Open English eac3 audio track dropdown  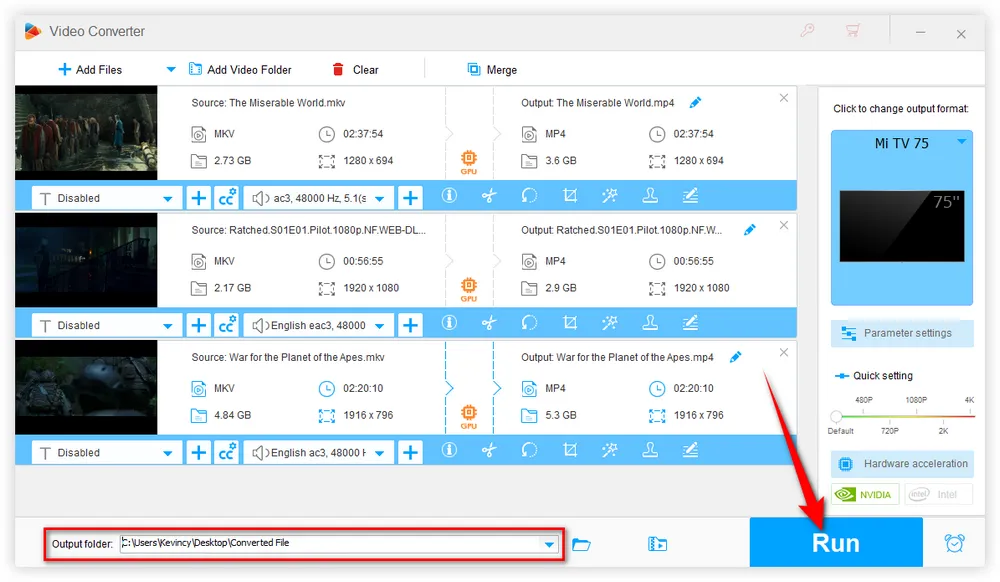click(x=379, y=326)
